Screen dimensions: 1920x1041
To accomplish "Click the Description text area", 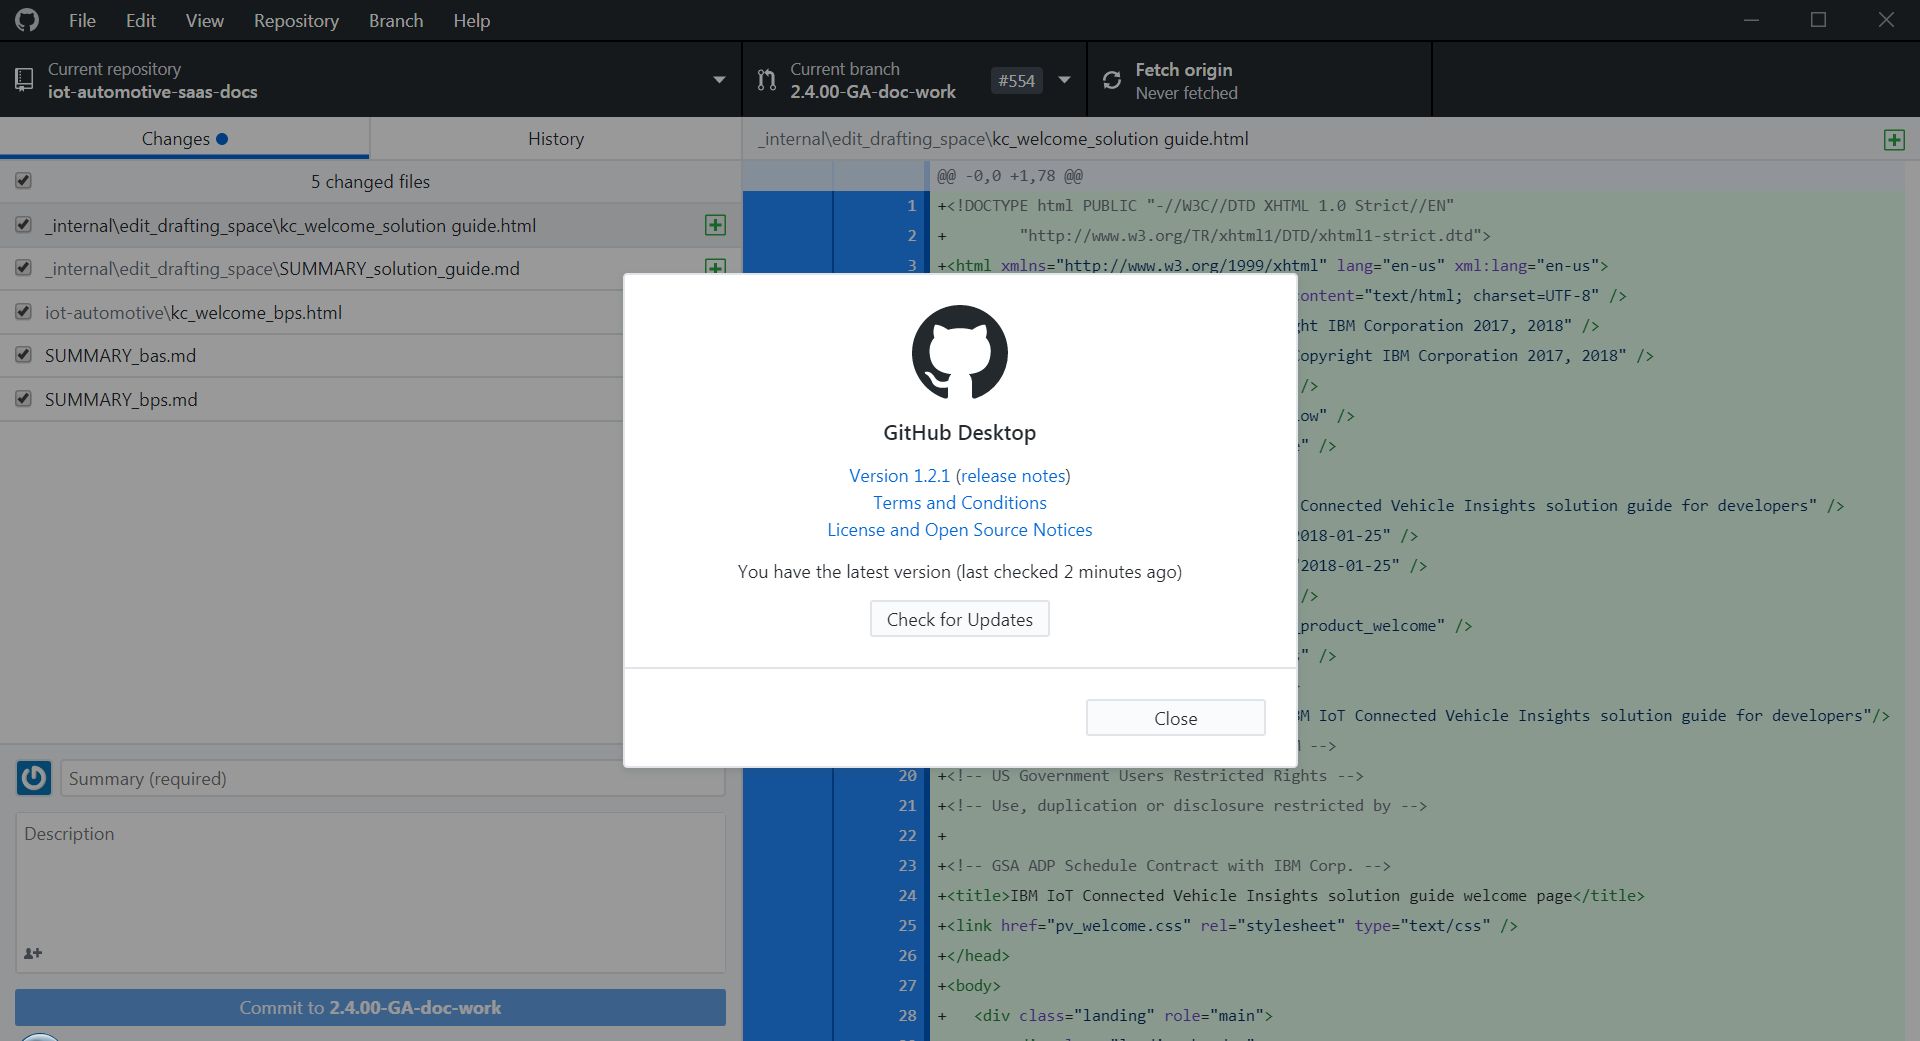I will click(x=370, y=892).
